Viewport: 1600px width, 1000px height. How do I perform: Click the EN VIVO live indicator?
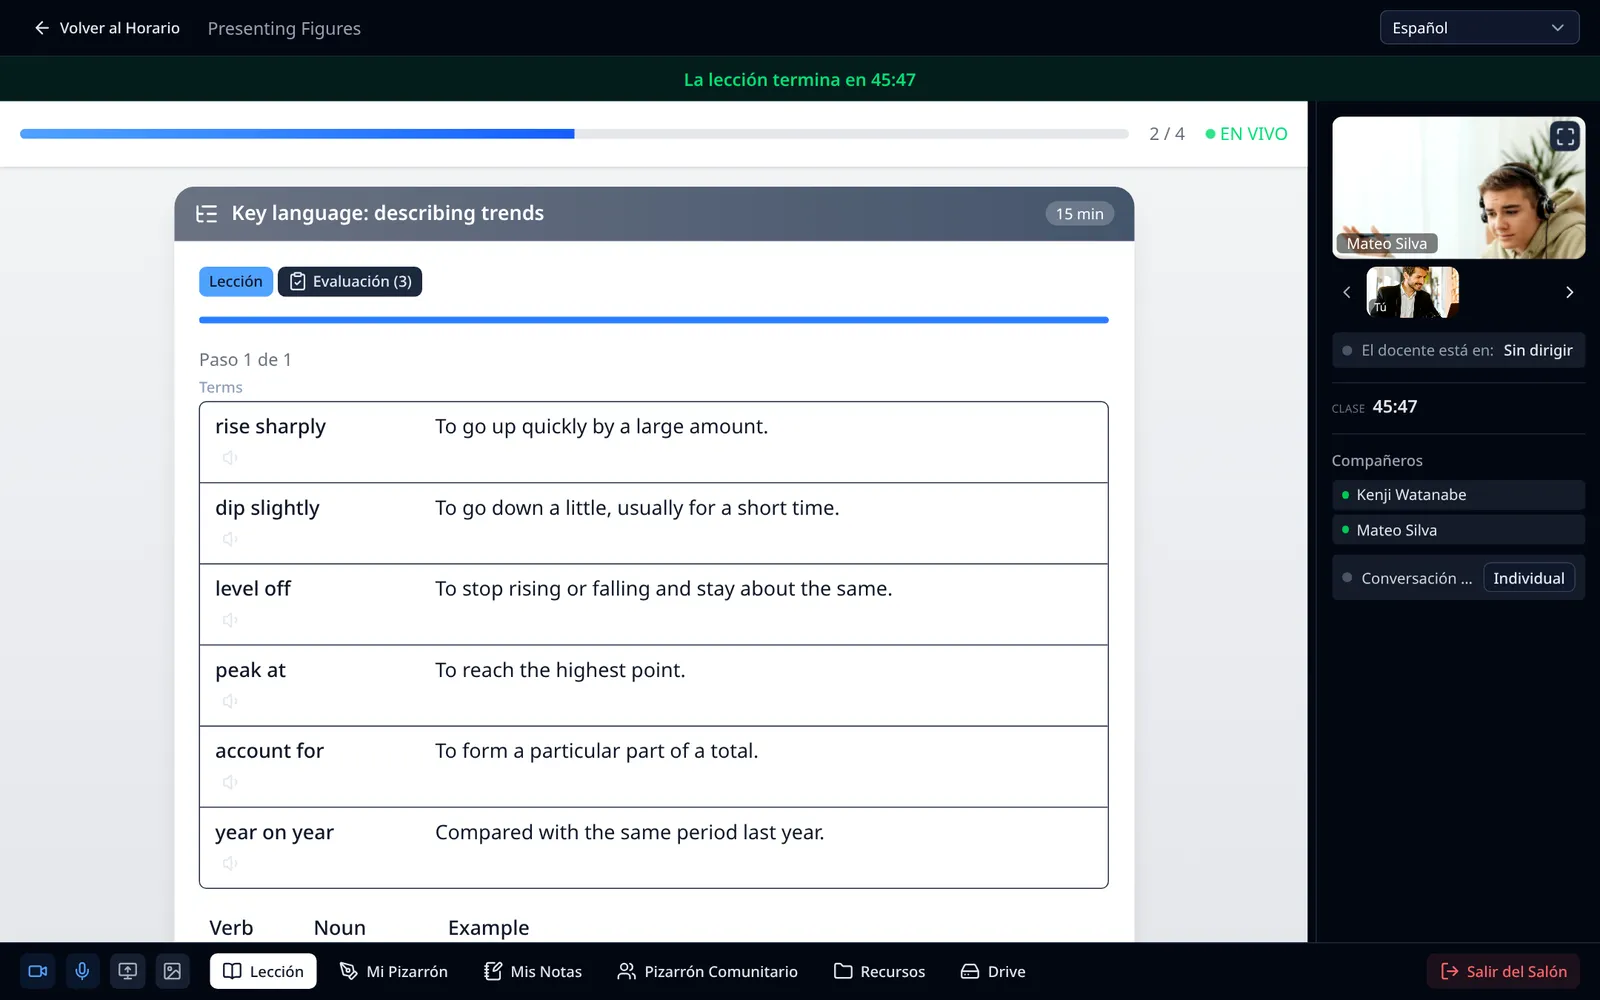tap(1246, 134)
